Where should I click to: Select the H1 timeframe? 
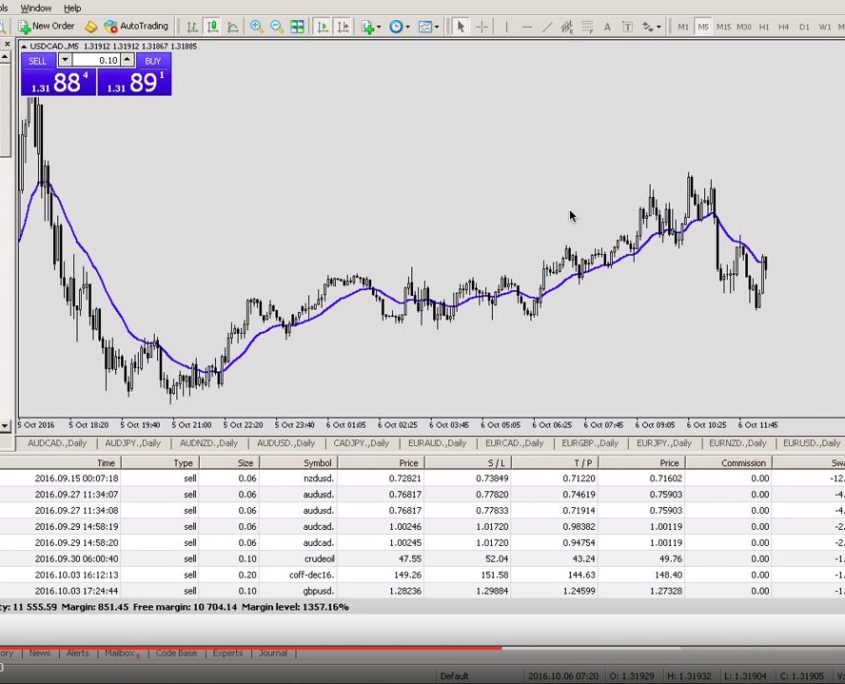tap(765, 27)
